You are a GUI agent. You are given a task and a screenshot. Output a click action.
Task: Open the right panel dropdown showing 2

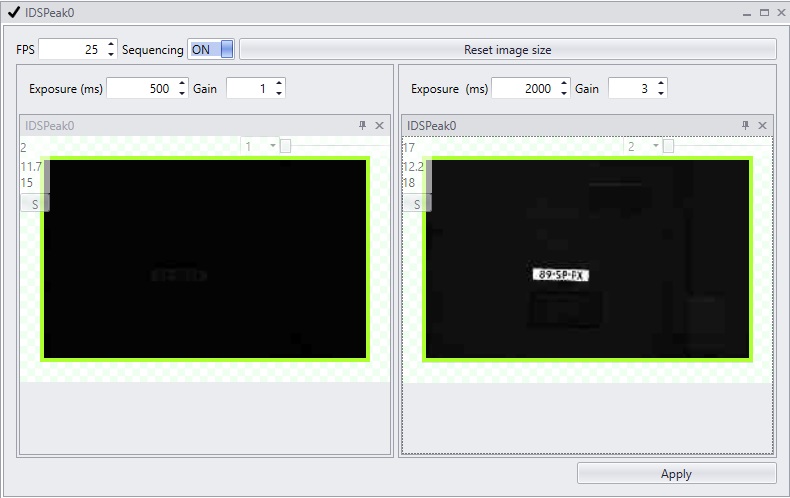coord(642,146)
